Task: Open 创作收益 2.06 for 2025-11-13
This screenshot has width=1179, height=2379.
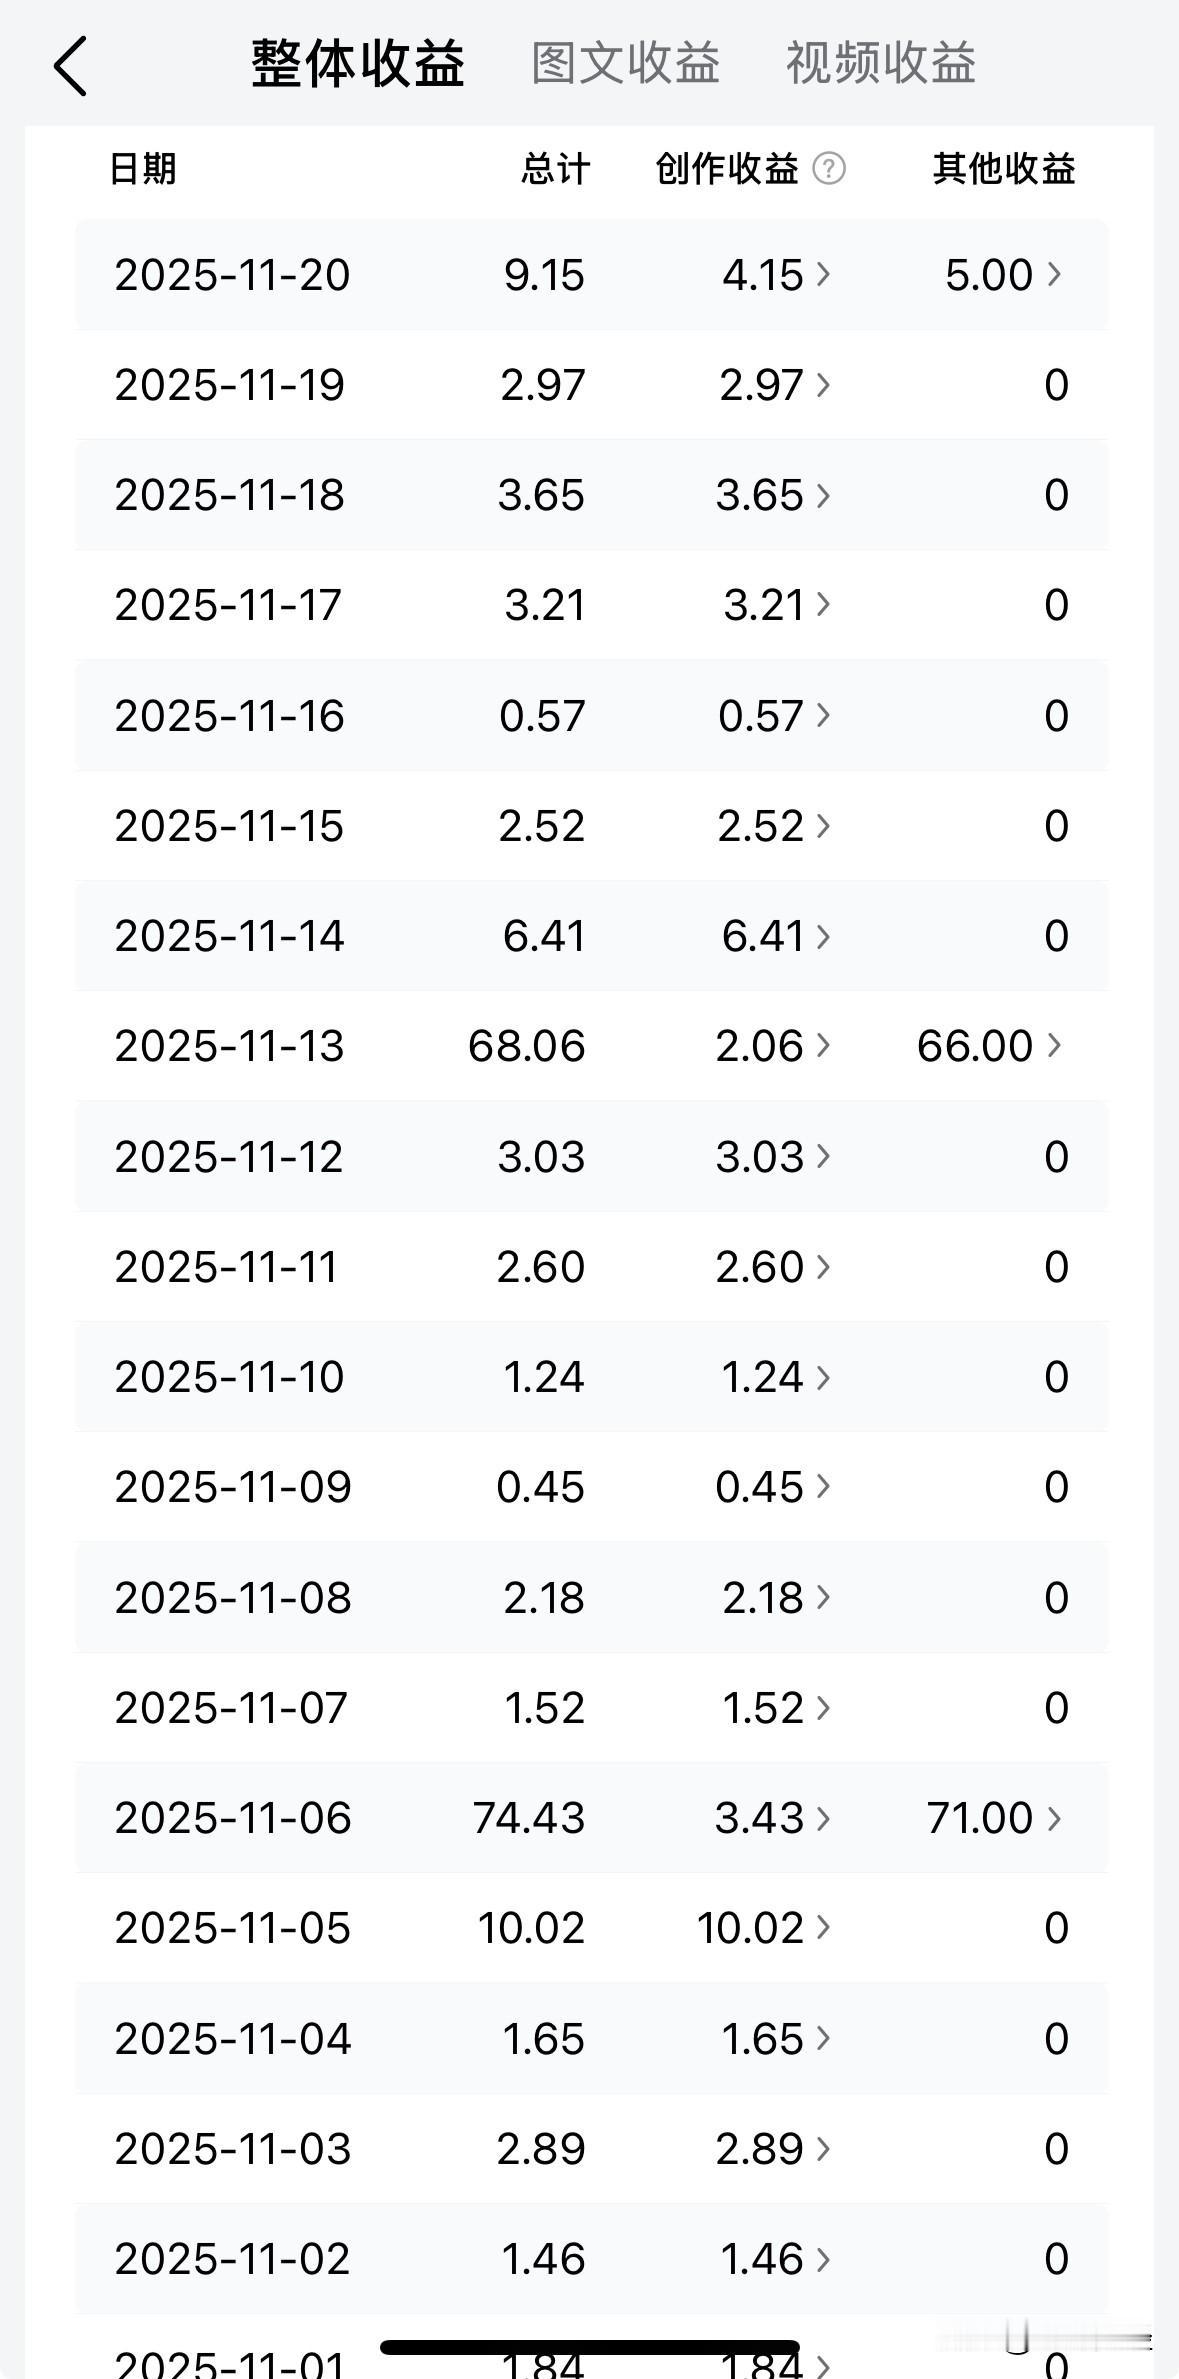Action: [x=773, y=1046]
